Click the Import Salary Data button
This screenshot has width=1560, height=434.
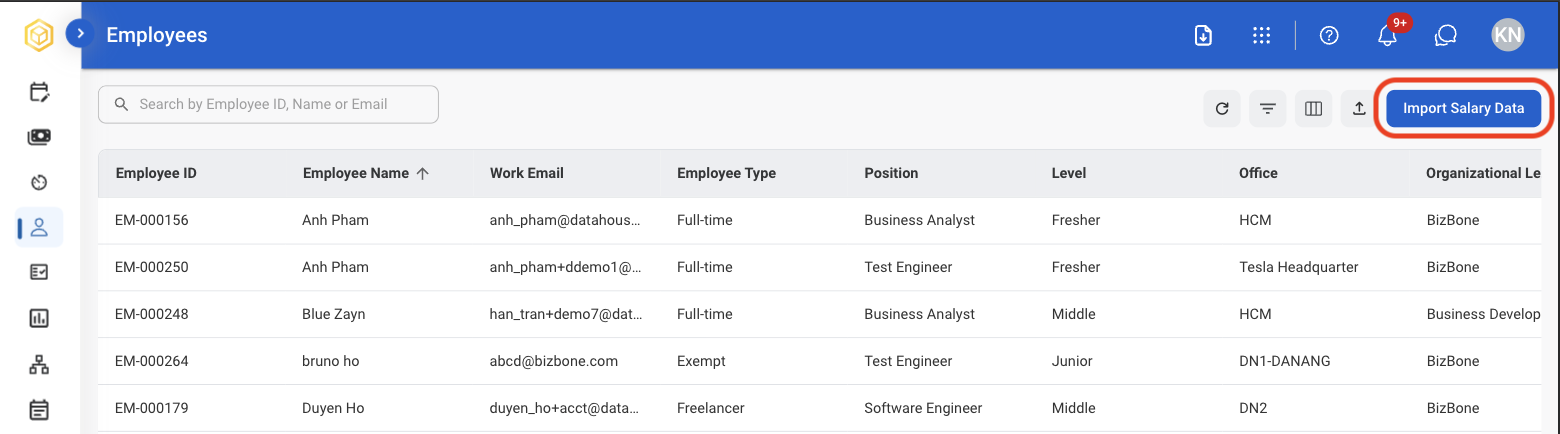click(1463, 108)
